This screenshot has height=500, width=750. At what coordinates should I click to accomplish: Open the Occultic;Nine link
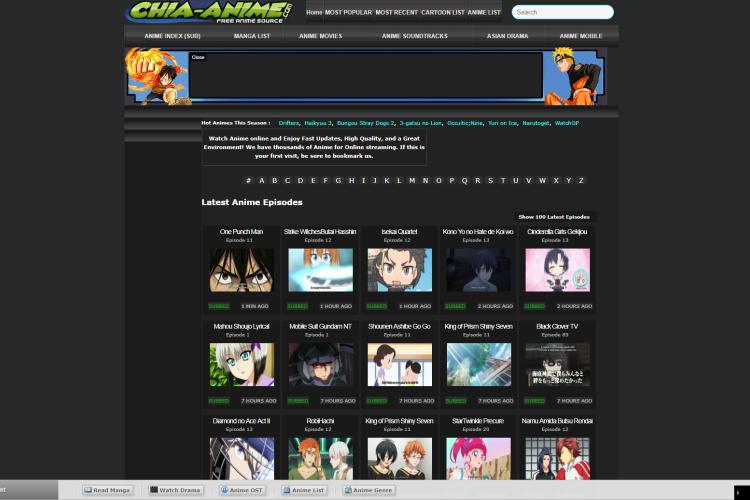tap(465, 123)
